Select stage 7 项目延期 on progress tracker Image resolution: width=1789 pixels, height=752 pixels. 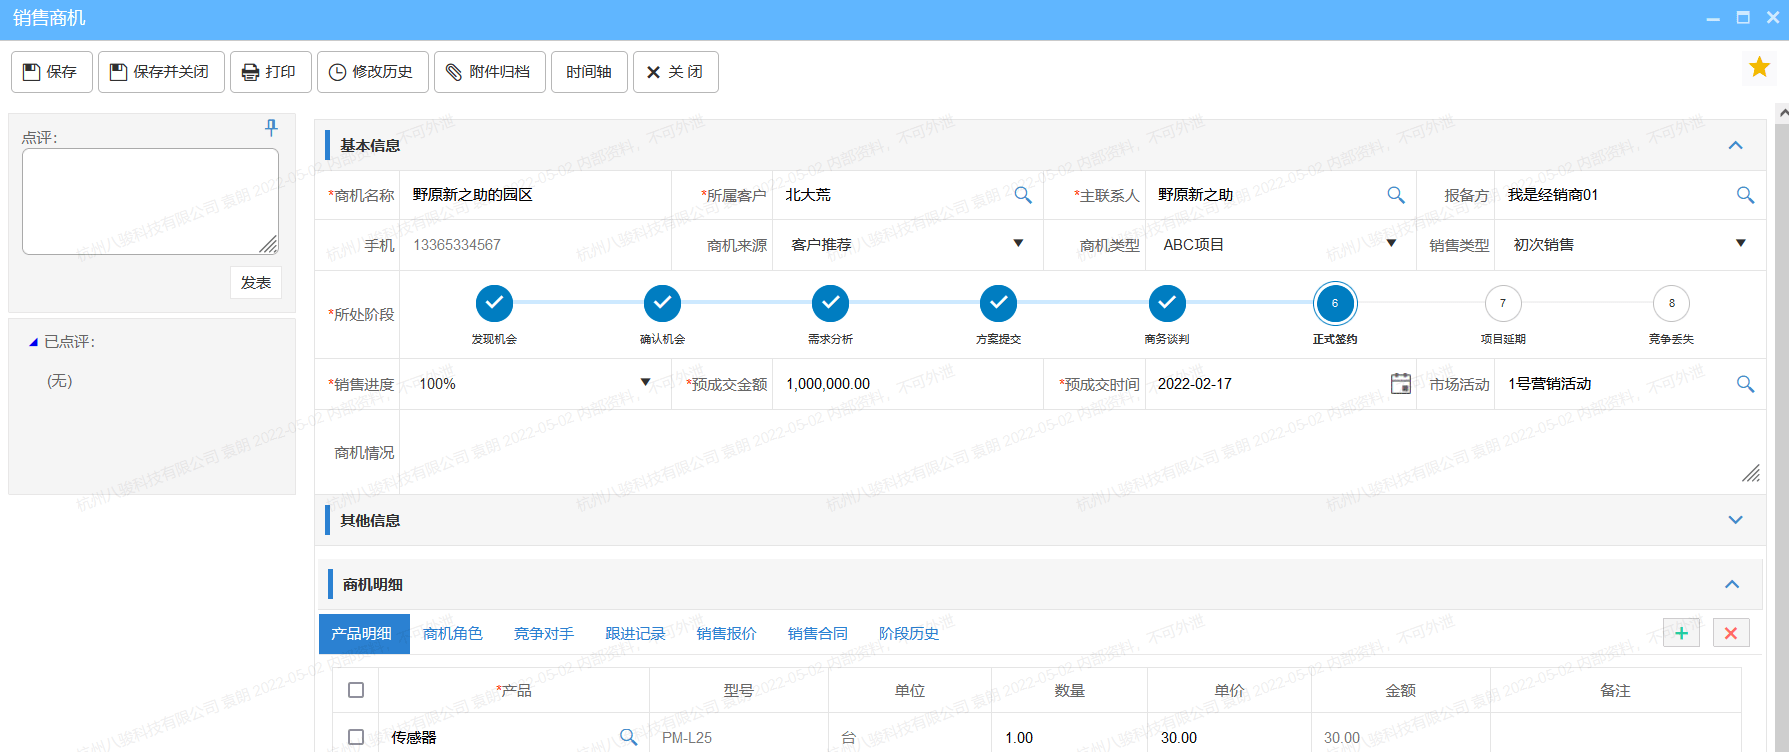point(1502,304)
